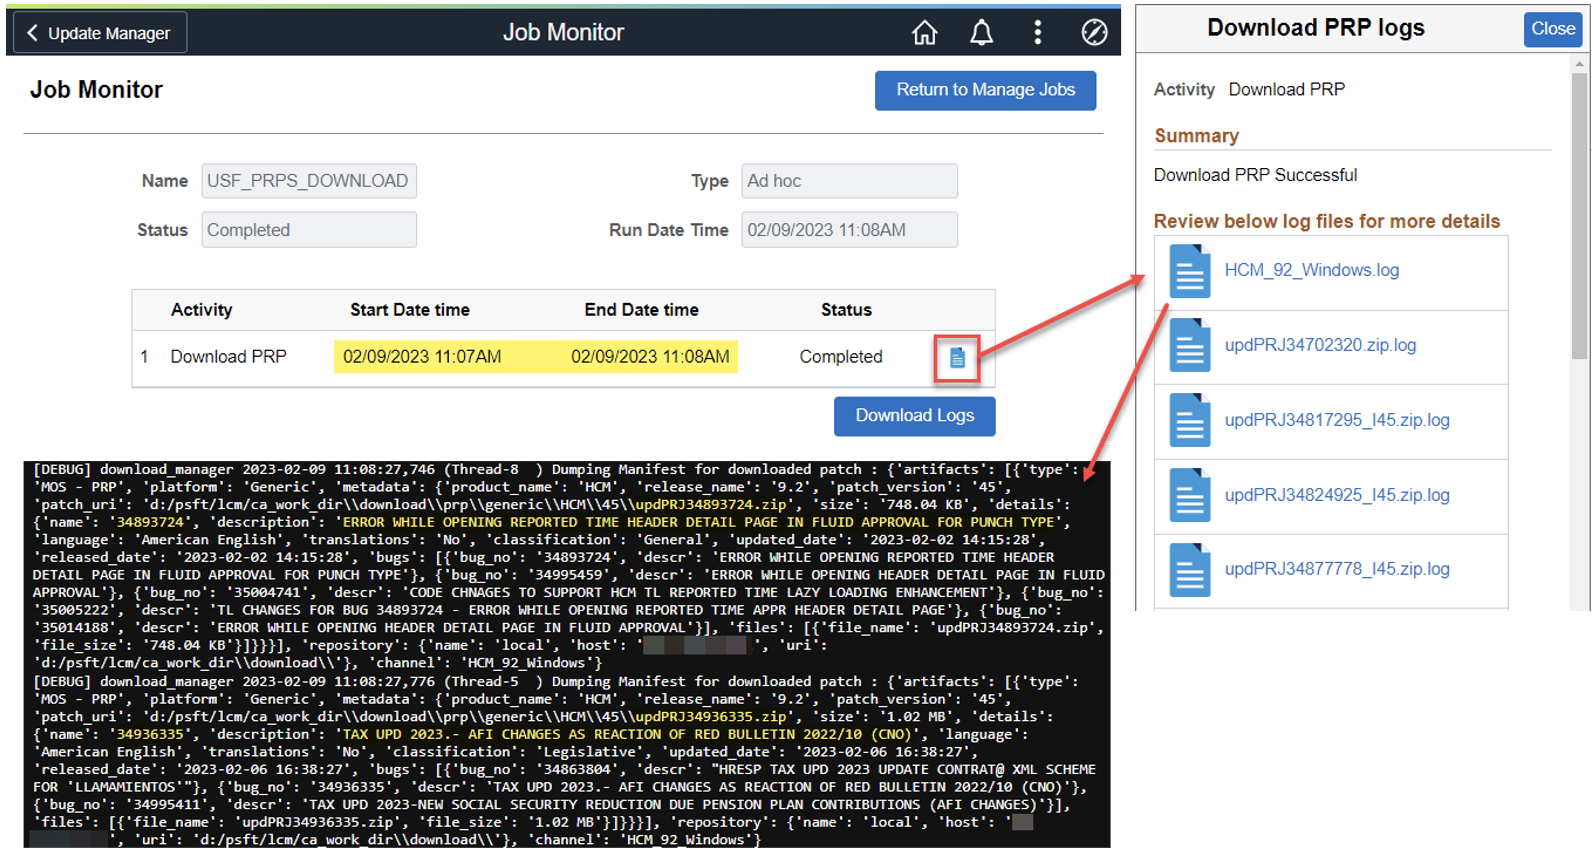The height and width of the screenshot is (860, 1596).
Task: Open updPRJ34824925_I45.zip.log link
Action: point(1337,495)
